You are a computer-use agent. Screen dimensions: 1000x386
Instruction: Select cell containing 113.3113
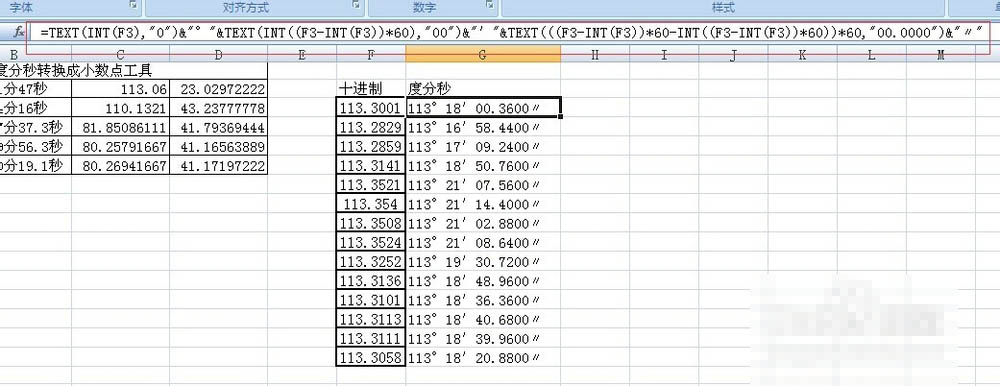tap(371, 318)
